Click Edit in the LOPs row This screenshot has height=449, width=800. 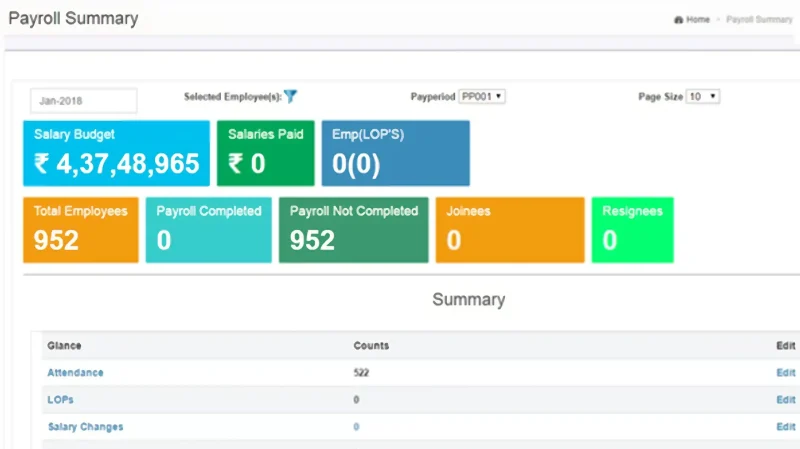tap(786, 400)
